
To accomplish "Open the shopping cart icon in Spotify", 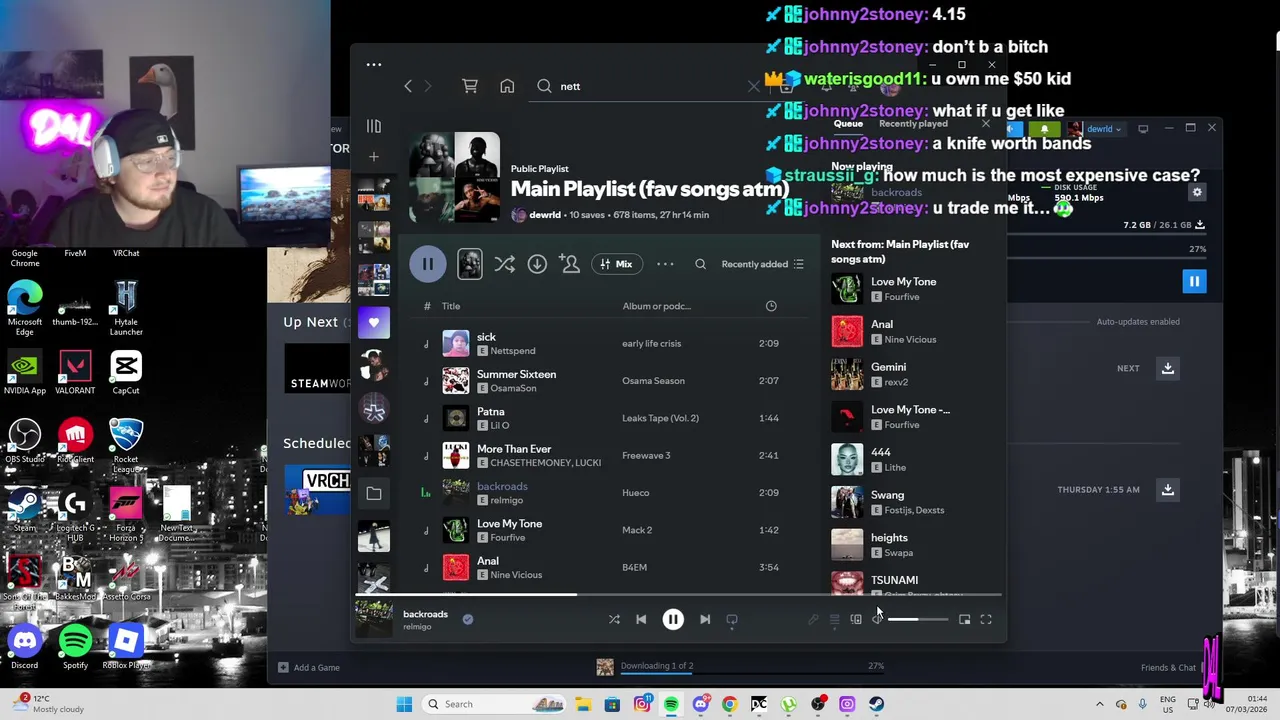I will coord(469,86).
